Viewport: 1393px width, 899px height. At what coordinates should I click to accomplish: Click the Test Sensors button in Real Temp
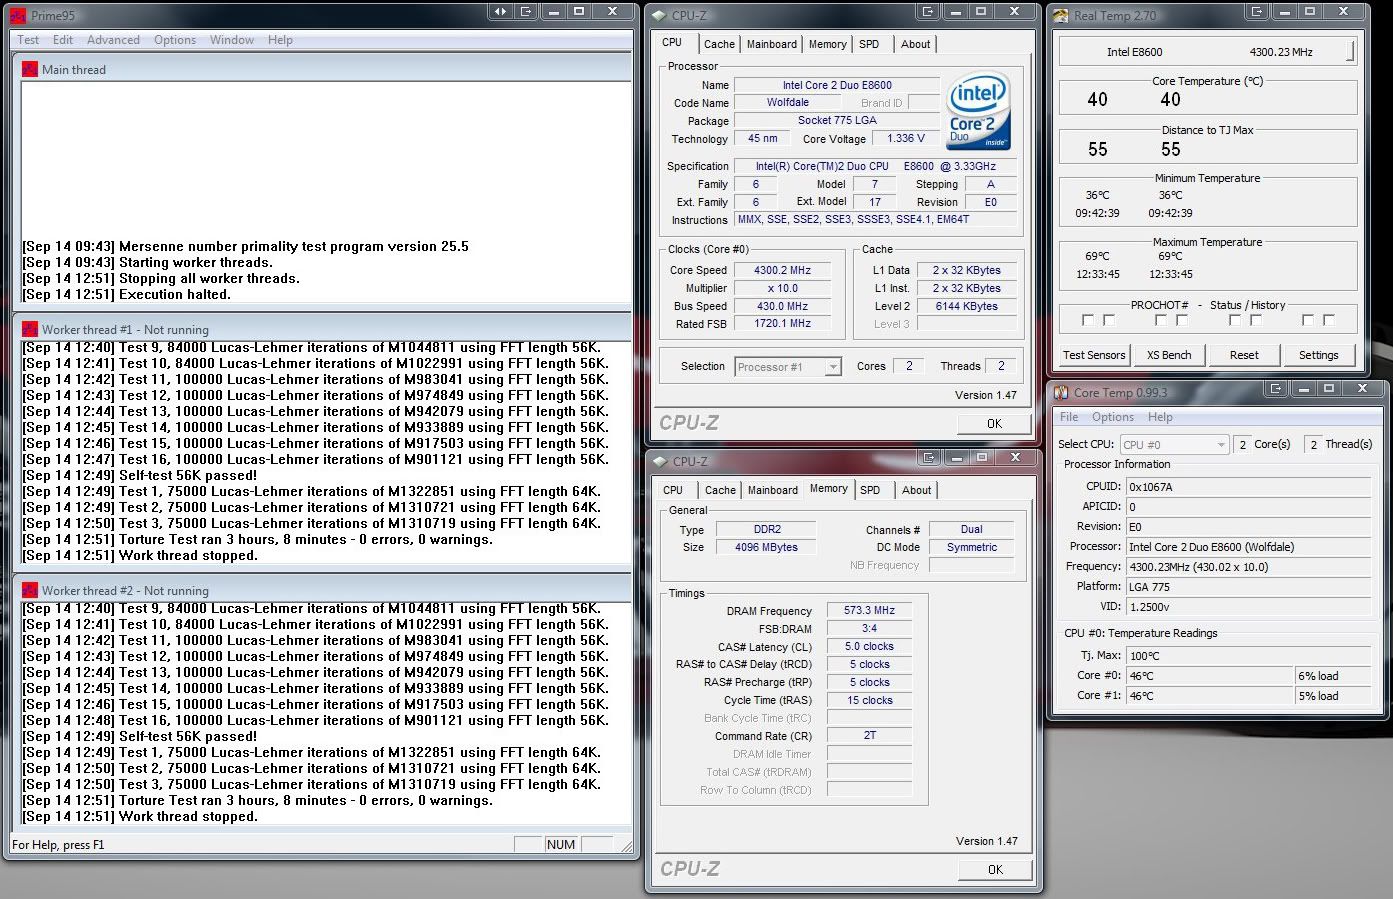[1094, 355]
